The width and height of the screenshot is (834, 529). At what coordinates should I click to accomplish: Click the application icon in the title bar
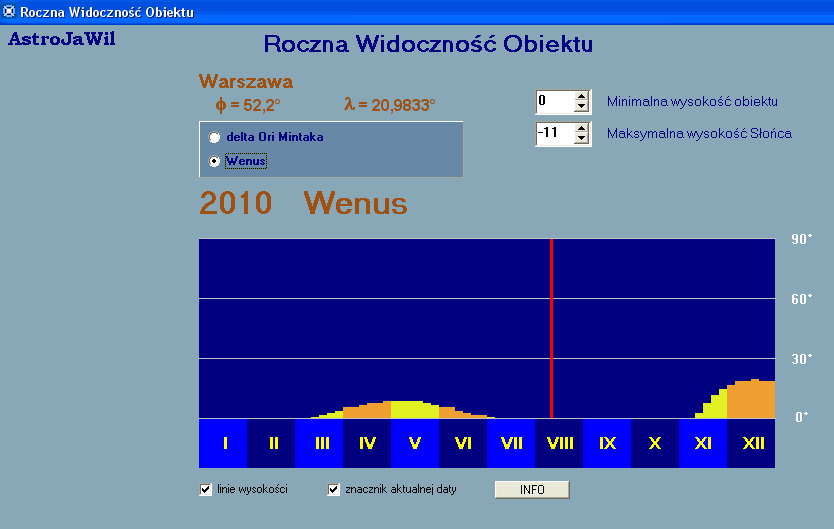pos(9,11)
